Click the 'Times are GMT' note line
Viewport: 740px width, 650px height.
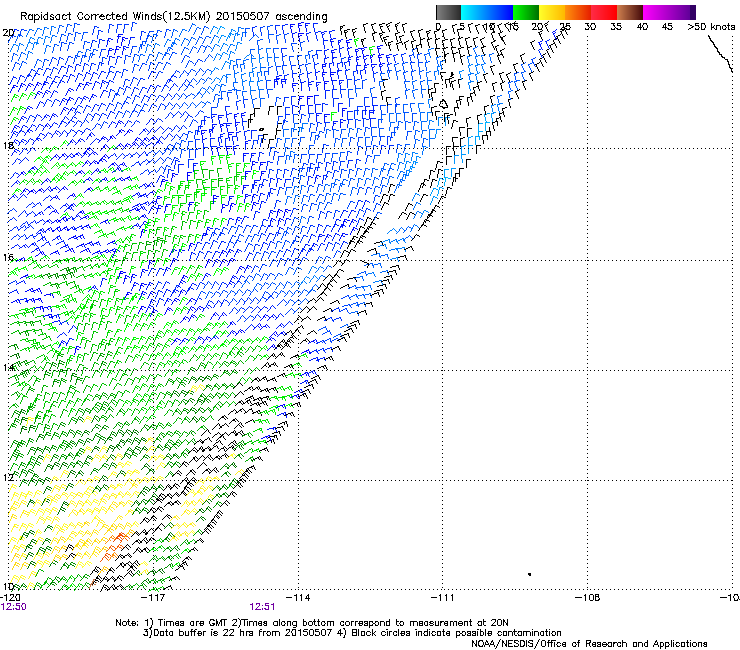click(312, 623)
